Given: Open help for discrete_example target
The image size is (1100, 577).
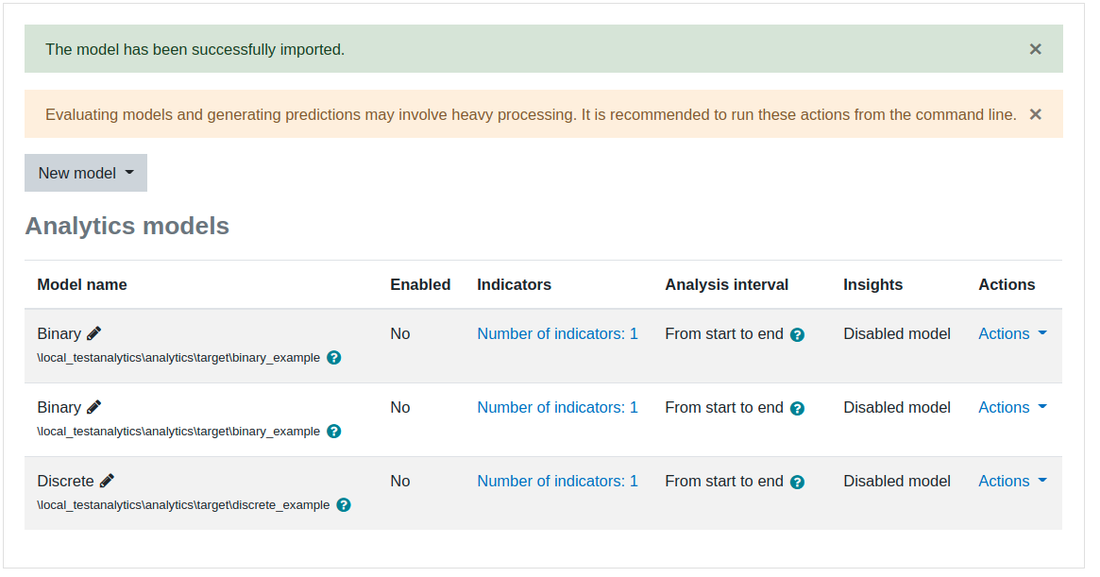Looking at the screenshot, I should pos(344,505).
